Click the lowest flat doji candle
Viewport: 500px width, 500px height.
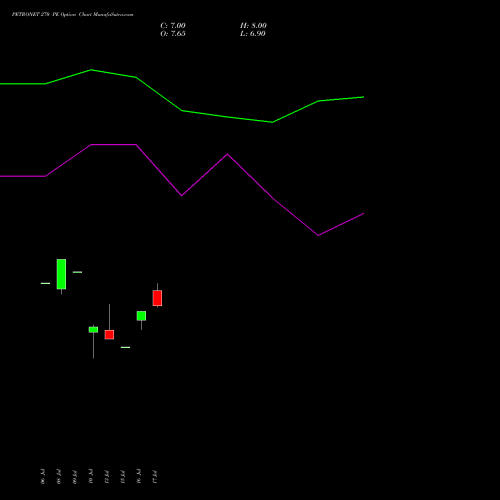(125, 347)
